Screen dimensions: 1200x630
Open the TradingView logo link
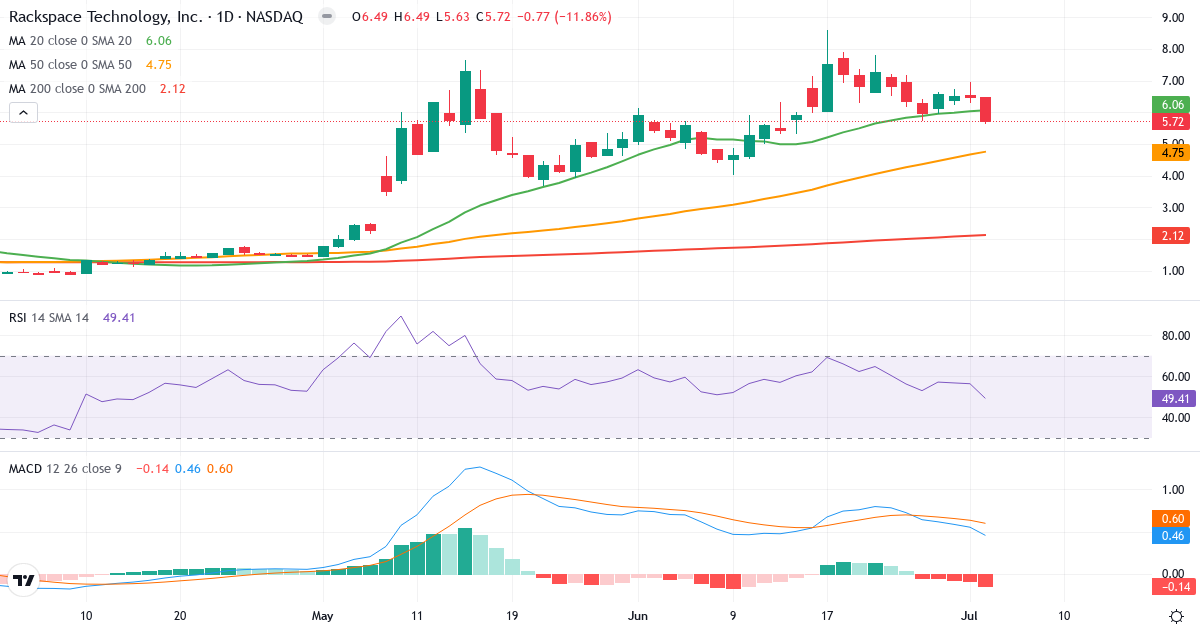pos(25,580)
